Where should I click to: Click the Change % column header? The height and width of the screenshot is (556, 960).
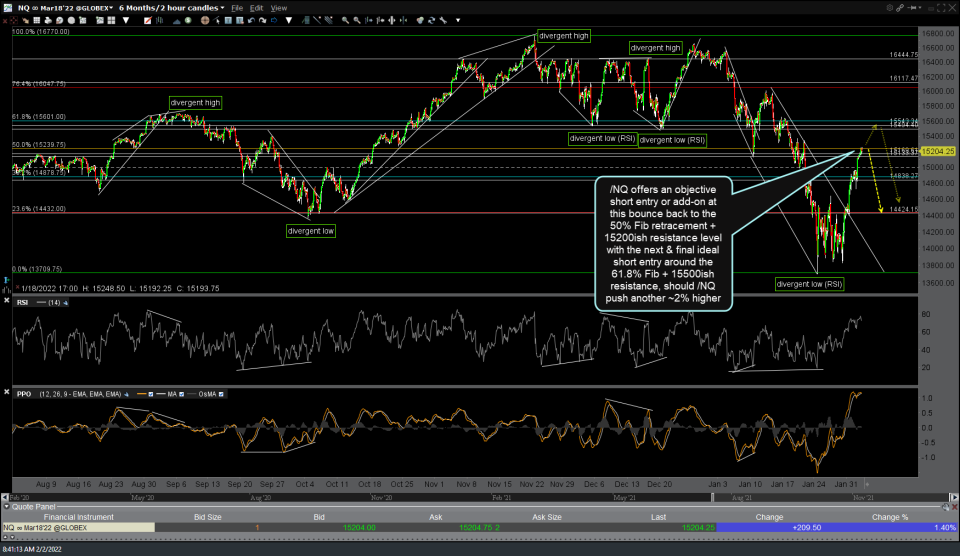[890, 517]
